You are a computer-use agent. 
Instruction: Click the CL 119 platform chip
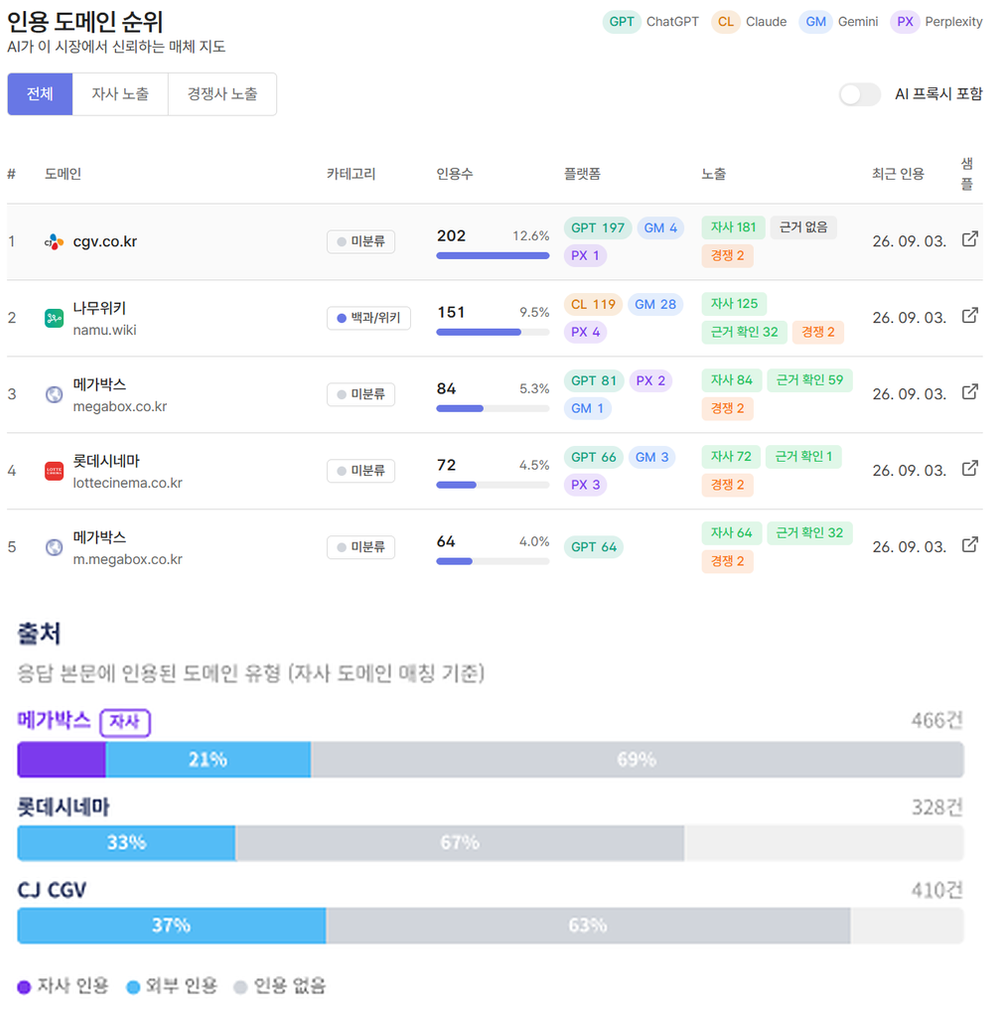(x=593, y=304)
